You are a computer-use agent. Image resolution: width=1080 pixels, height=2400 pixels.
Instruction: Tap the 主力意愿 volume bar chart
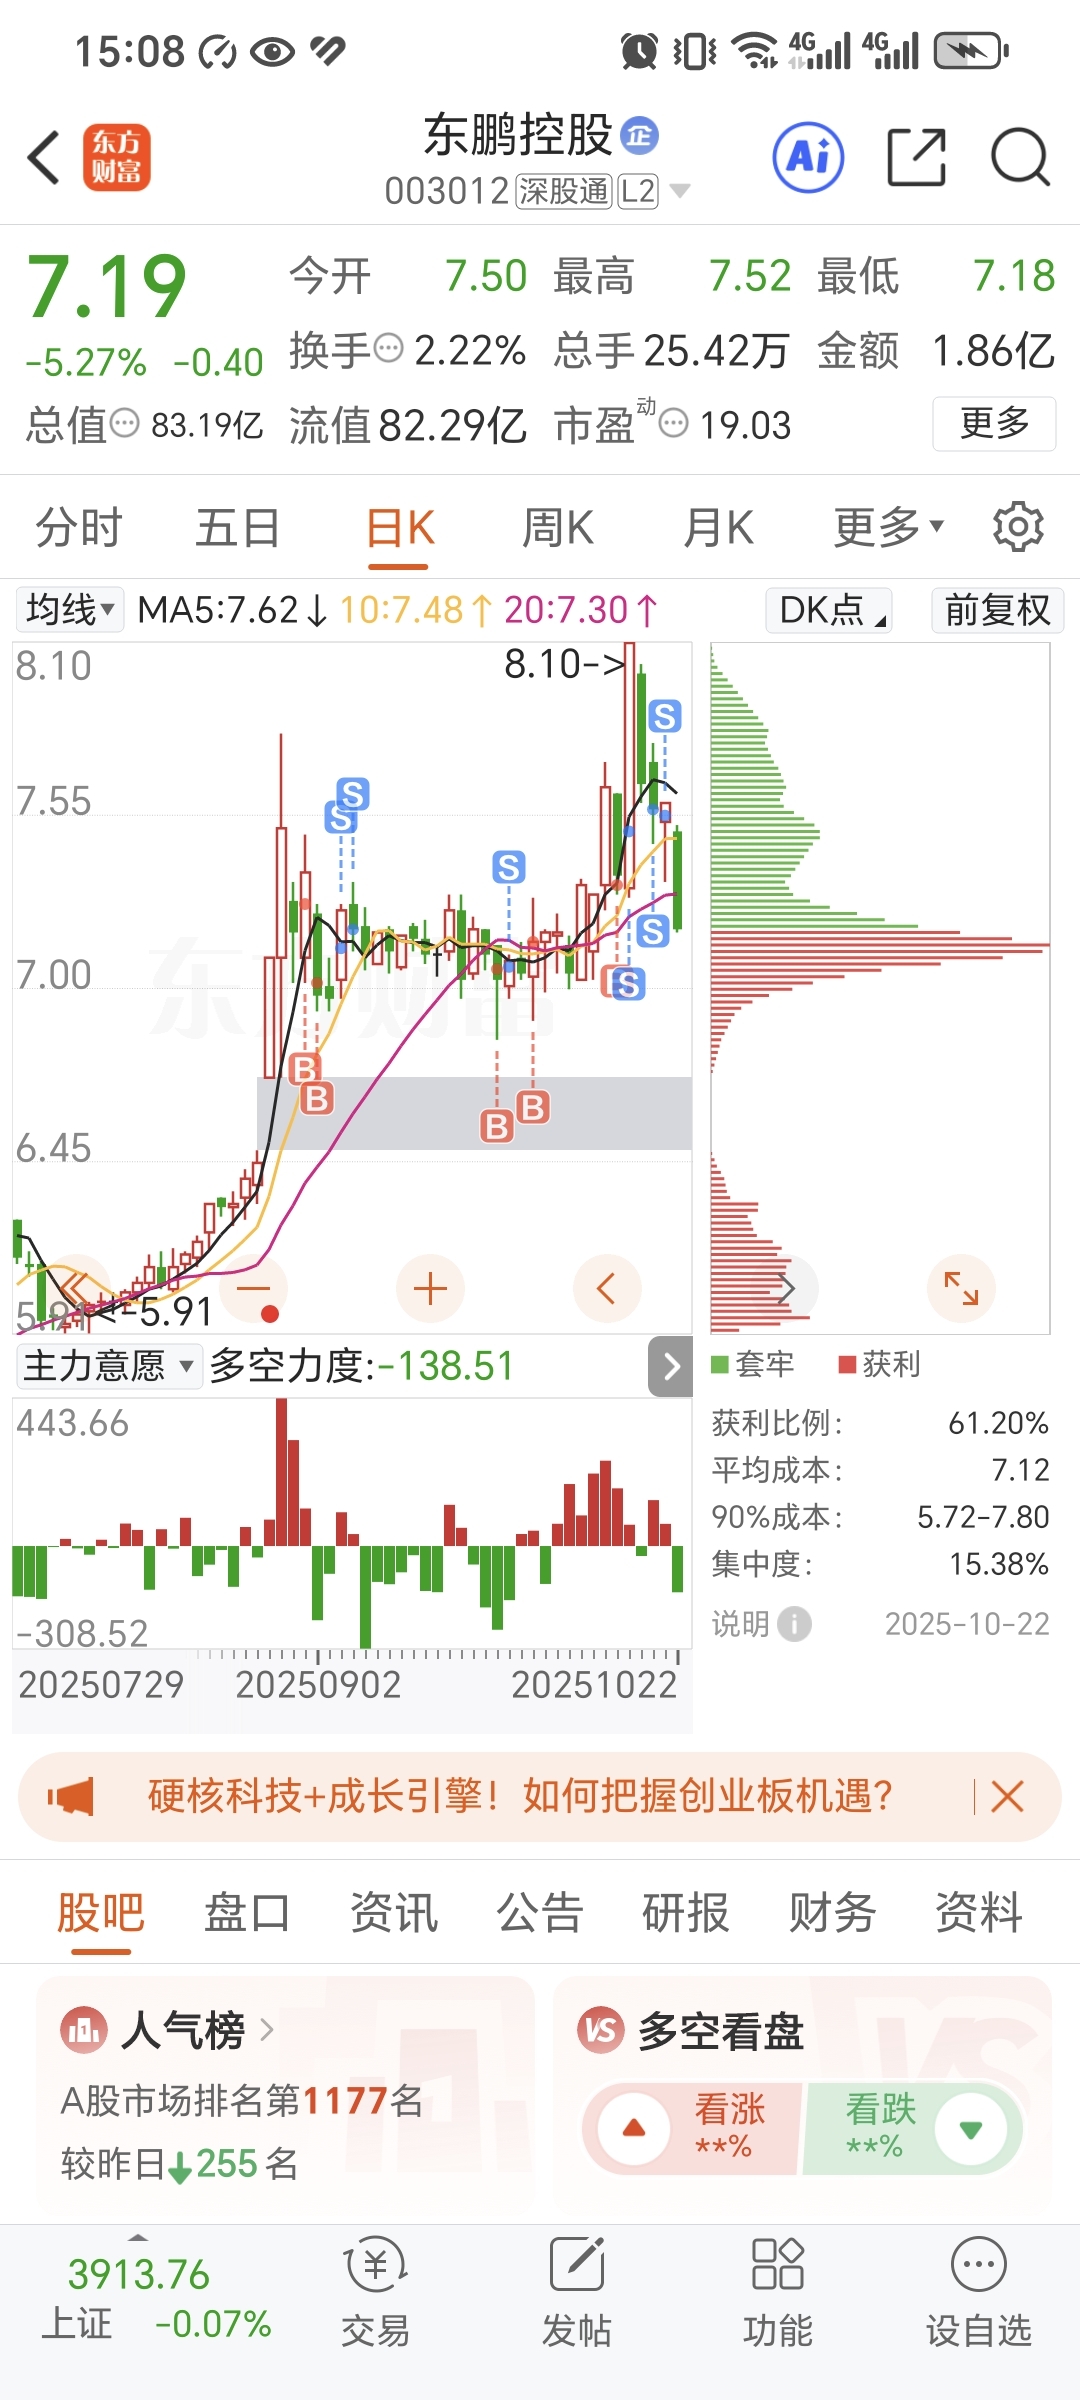[x=351, y=1523]
